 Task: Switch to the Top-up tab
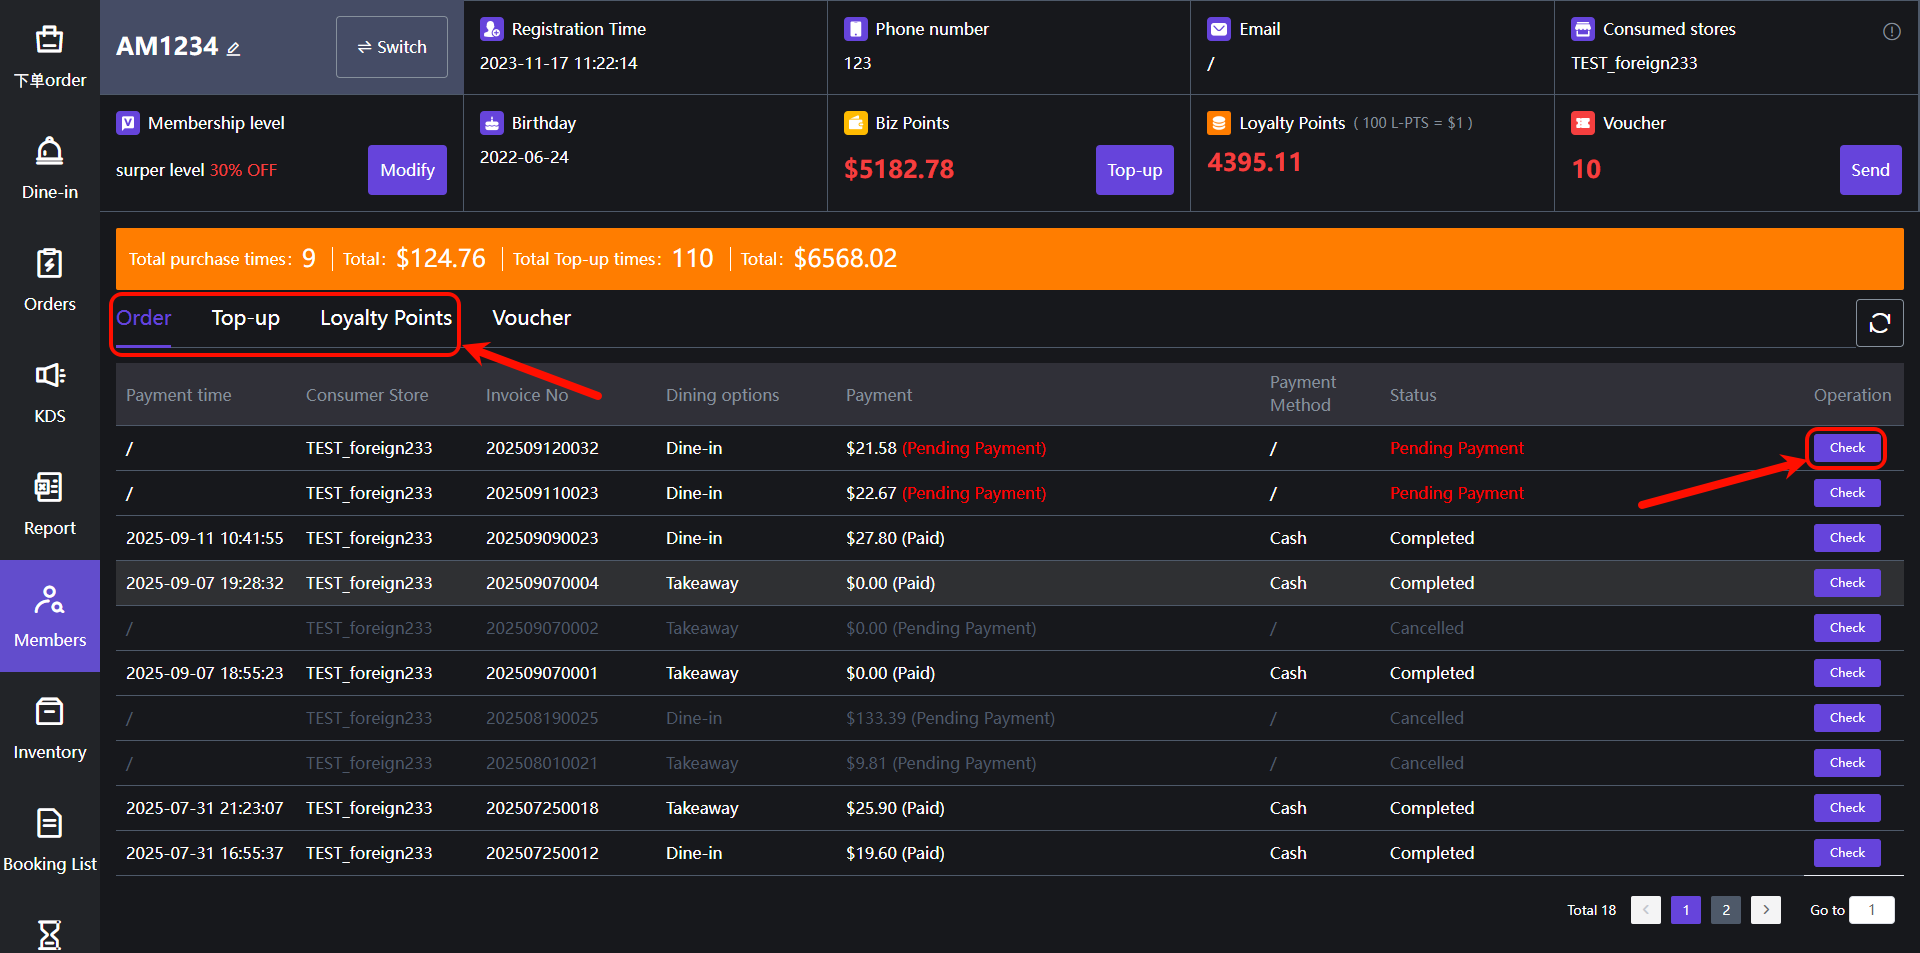click(245, 318)
